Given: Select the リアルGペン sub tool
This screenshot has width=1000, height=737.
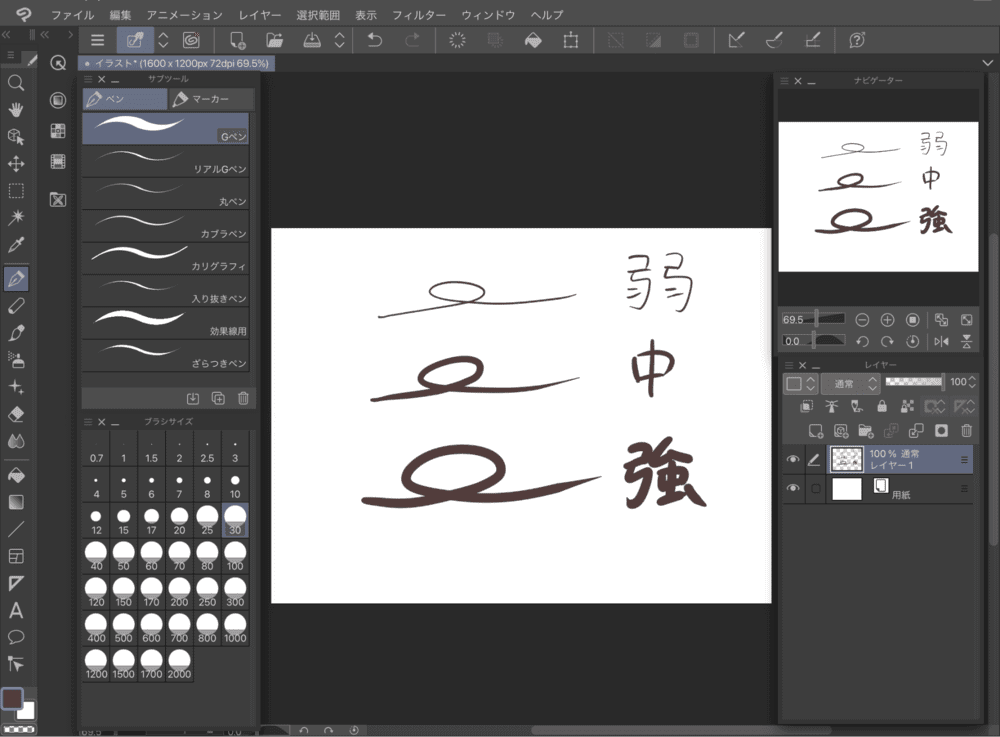Looking at the screenshot, I should point(165,161).
